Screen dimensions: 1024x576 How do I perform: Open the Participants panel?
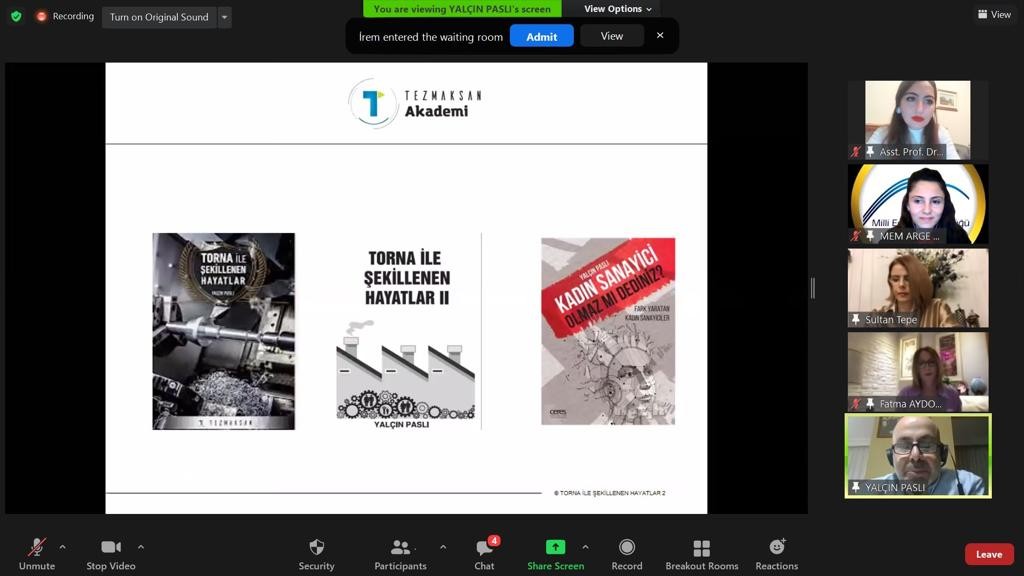pyautogui.click(x=400, y=554)
